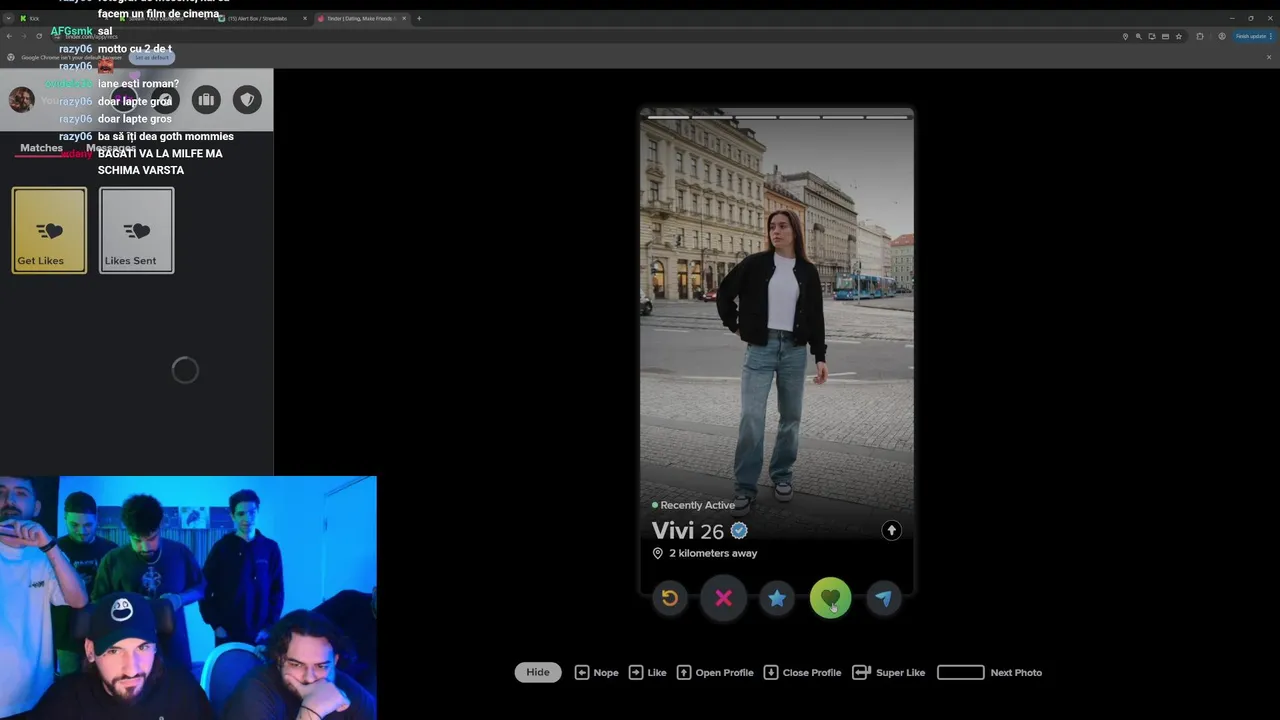
Task: Select the Tinder browser tab
Action: (x=360, y=18)
